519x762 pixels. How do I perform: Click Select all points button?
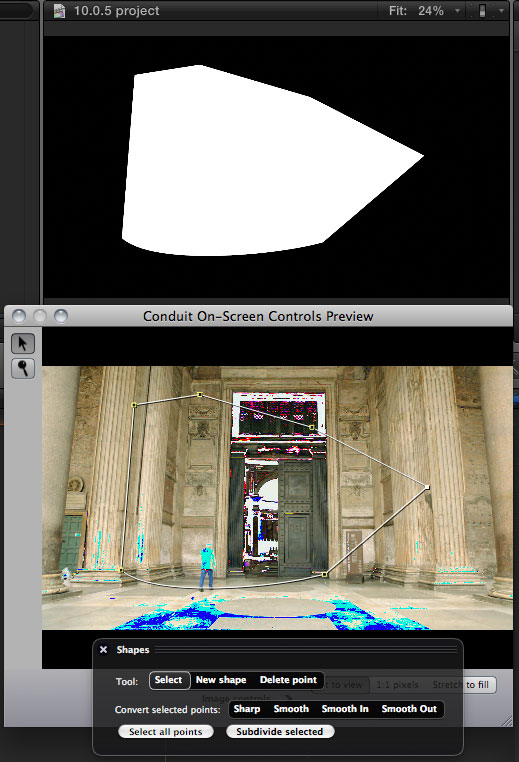[166, 731]
